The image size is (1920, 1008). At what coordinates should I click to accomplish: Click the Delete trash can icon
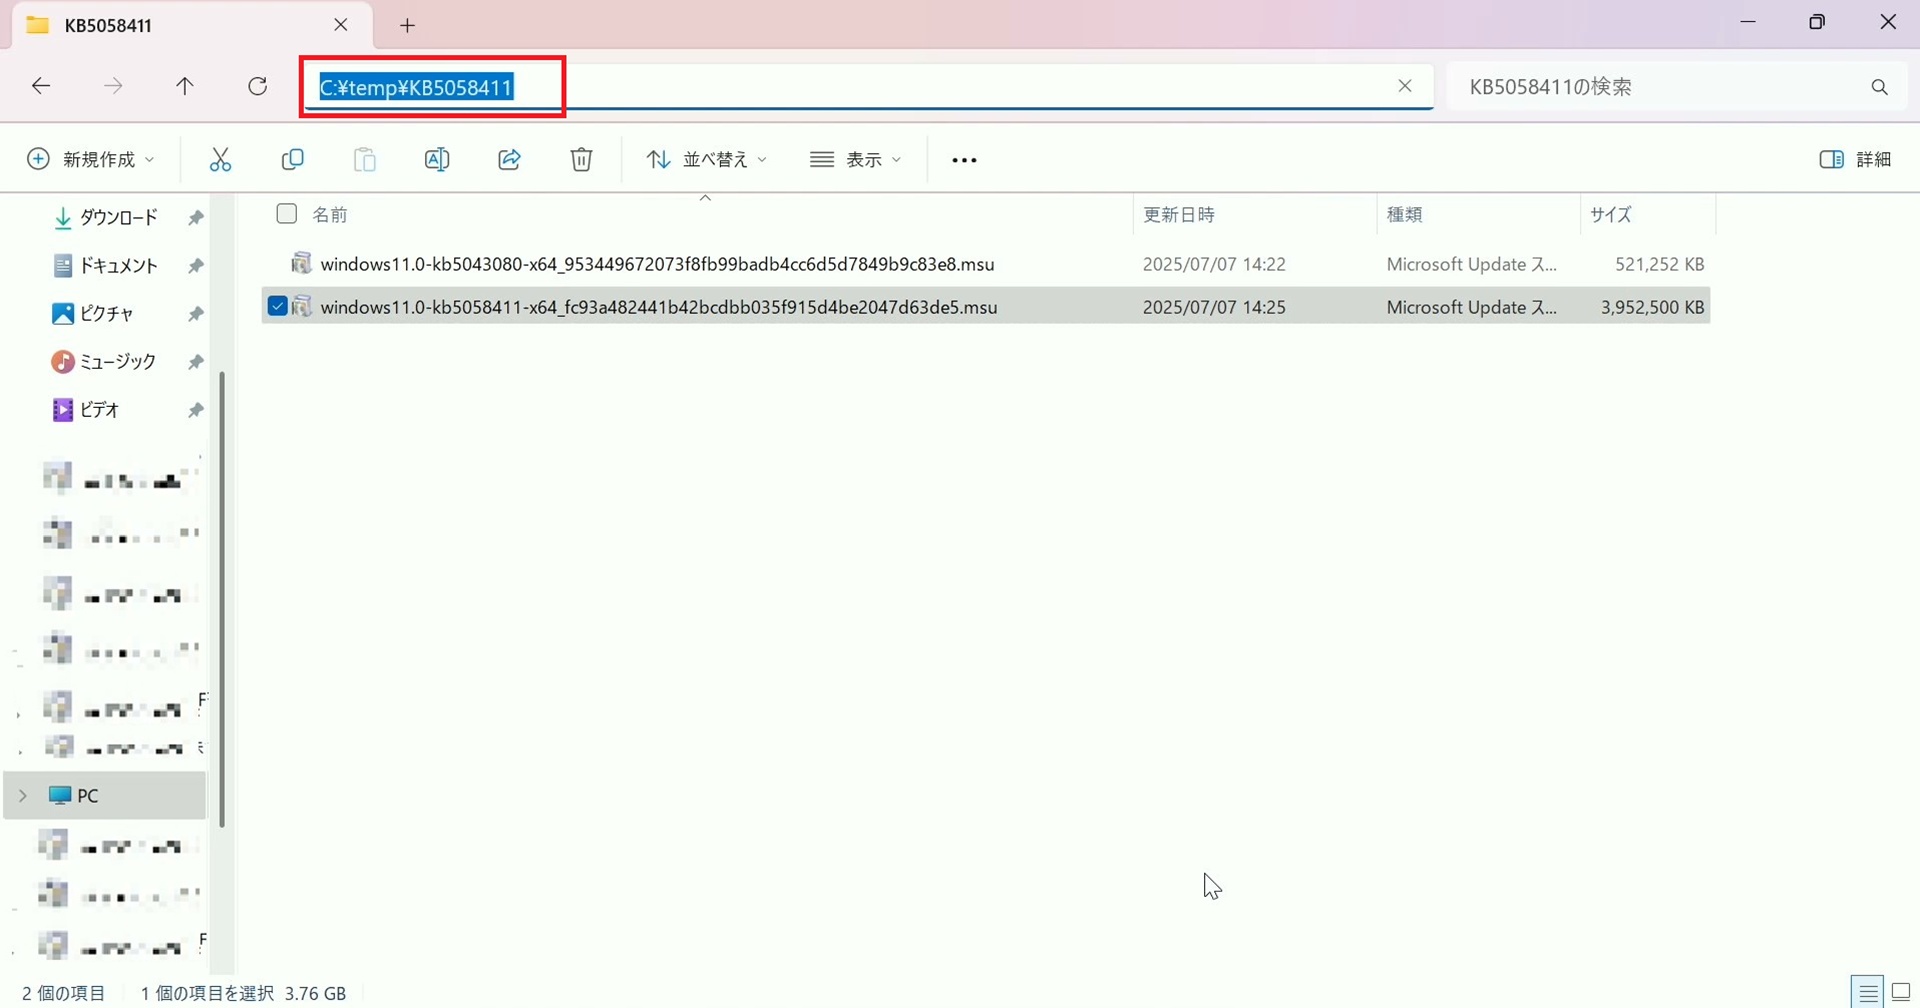coord(581,160)
